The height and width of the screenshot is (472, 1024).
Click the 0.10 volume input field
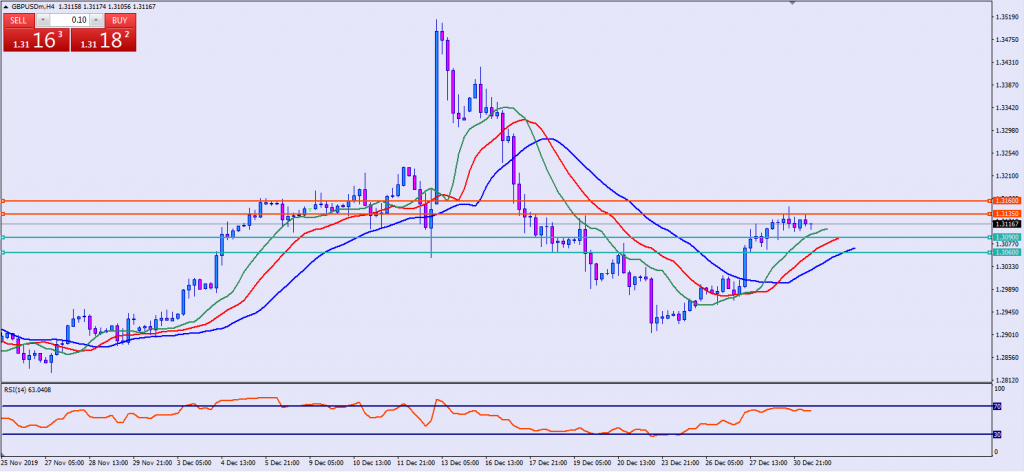(x=69, y=20)
